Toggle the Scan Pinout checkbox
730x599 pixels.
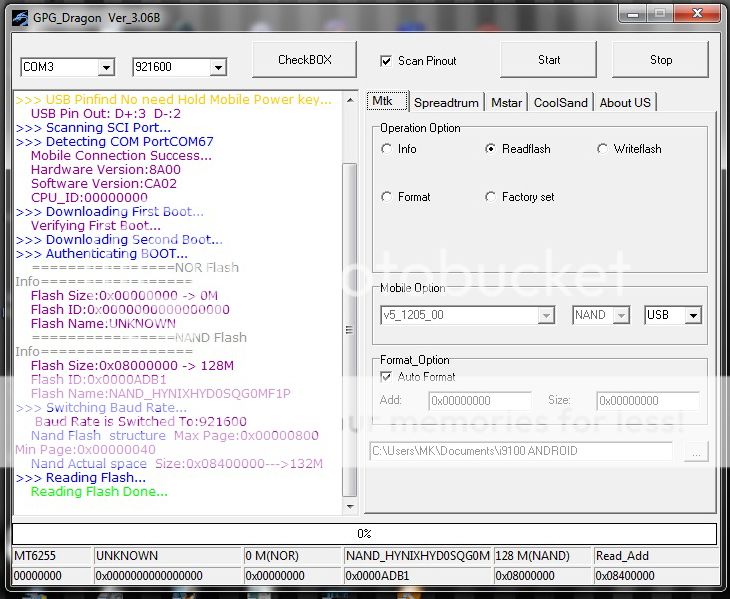(386, 61)
